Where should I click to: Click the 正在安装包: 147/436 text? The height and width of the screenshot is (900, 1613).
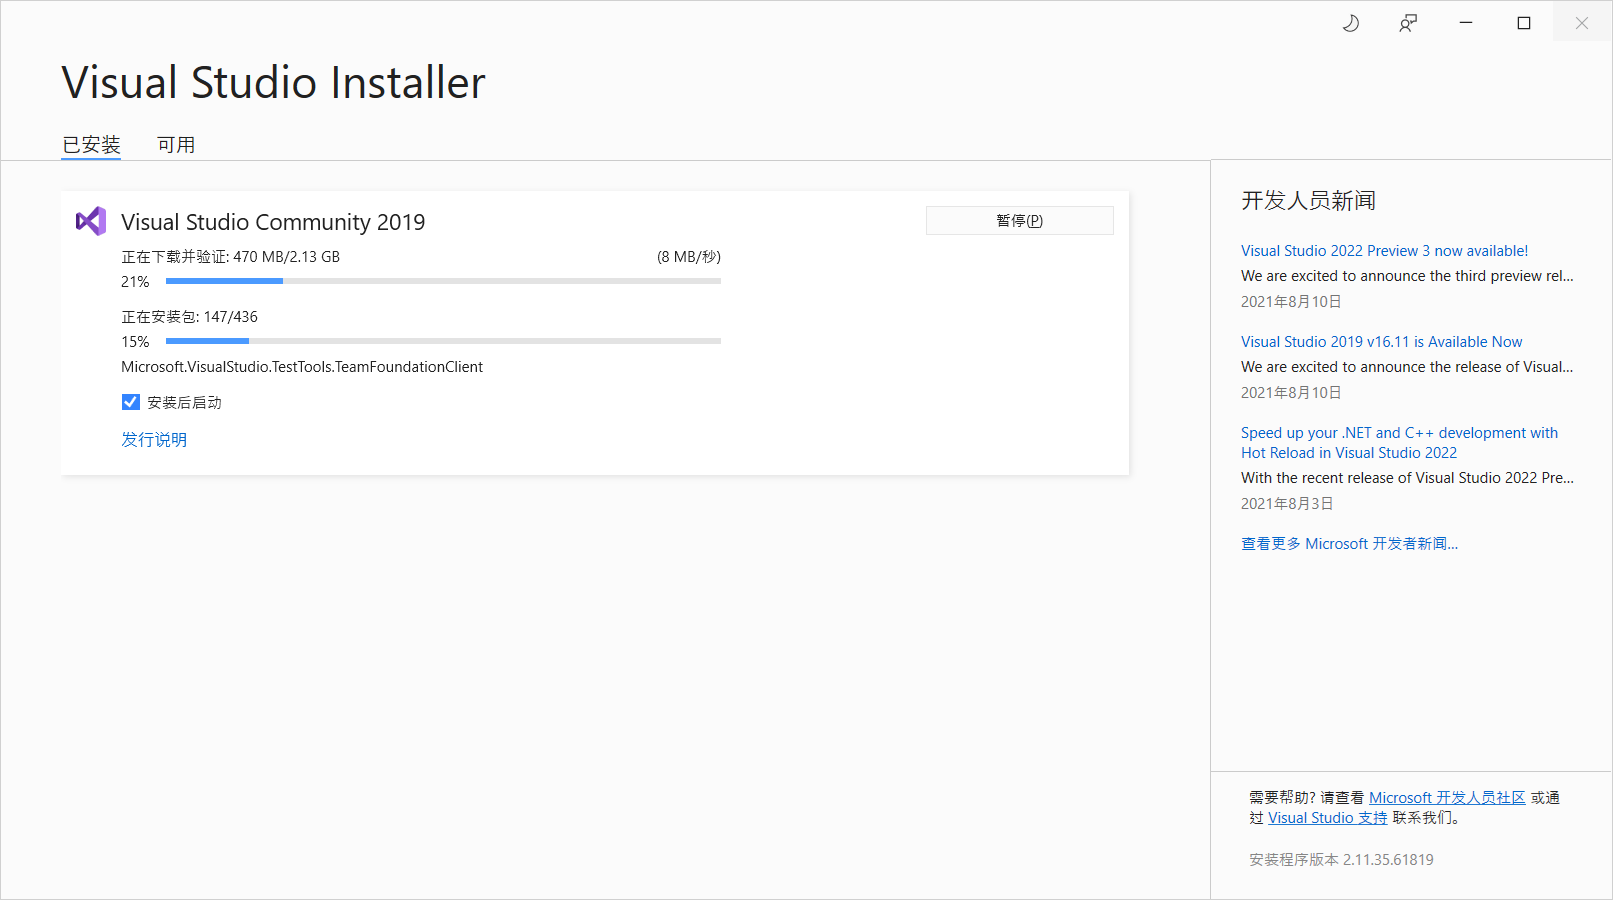(x=189, y=317)
